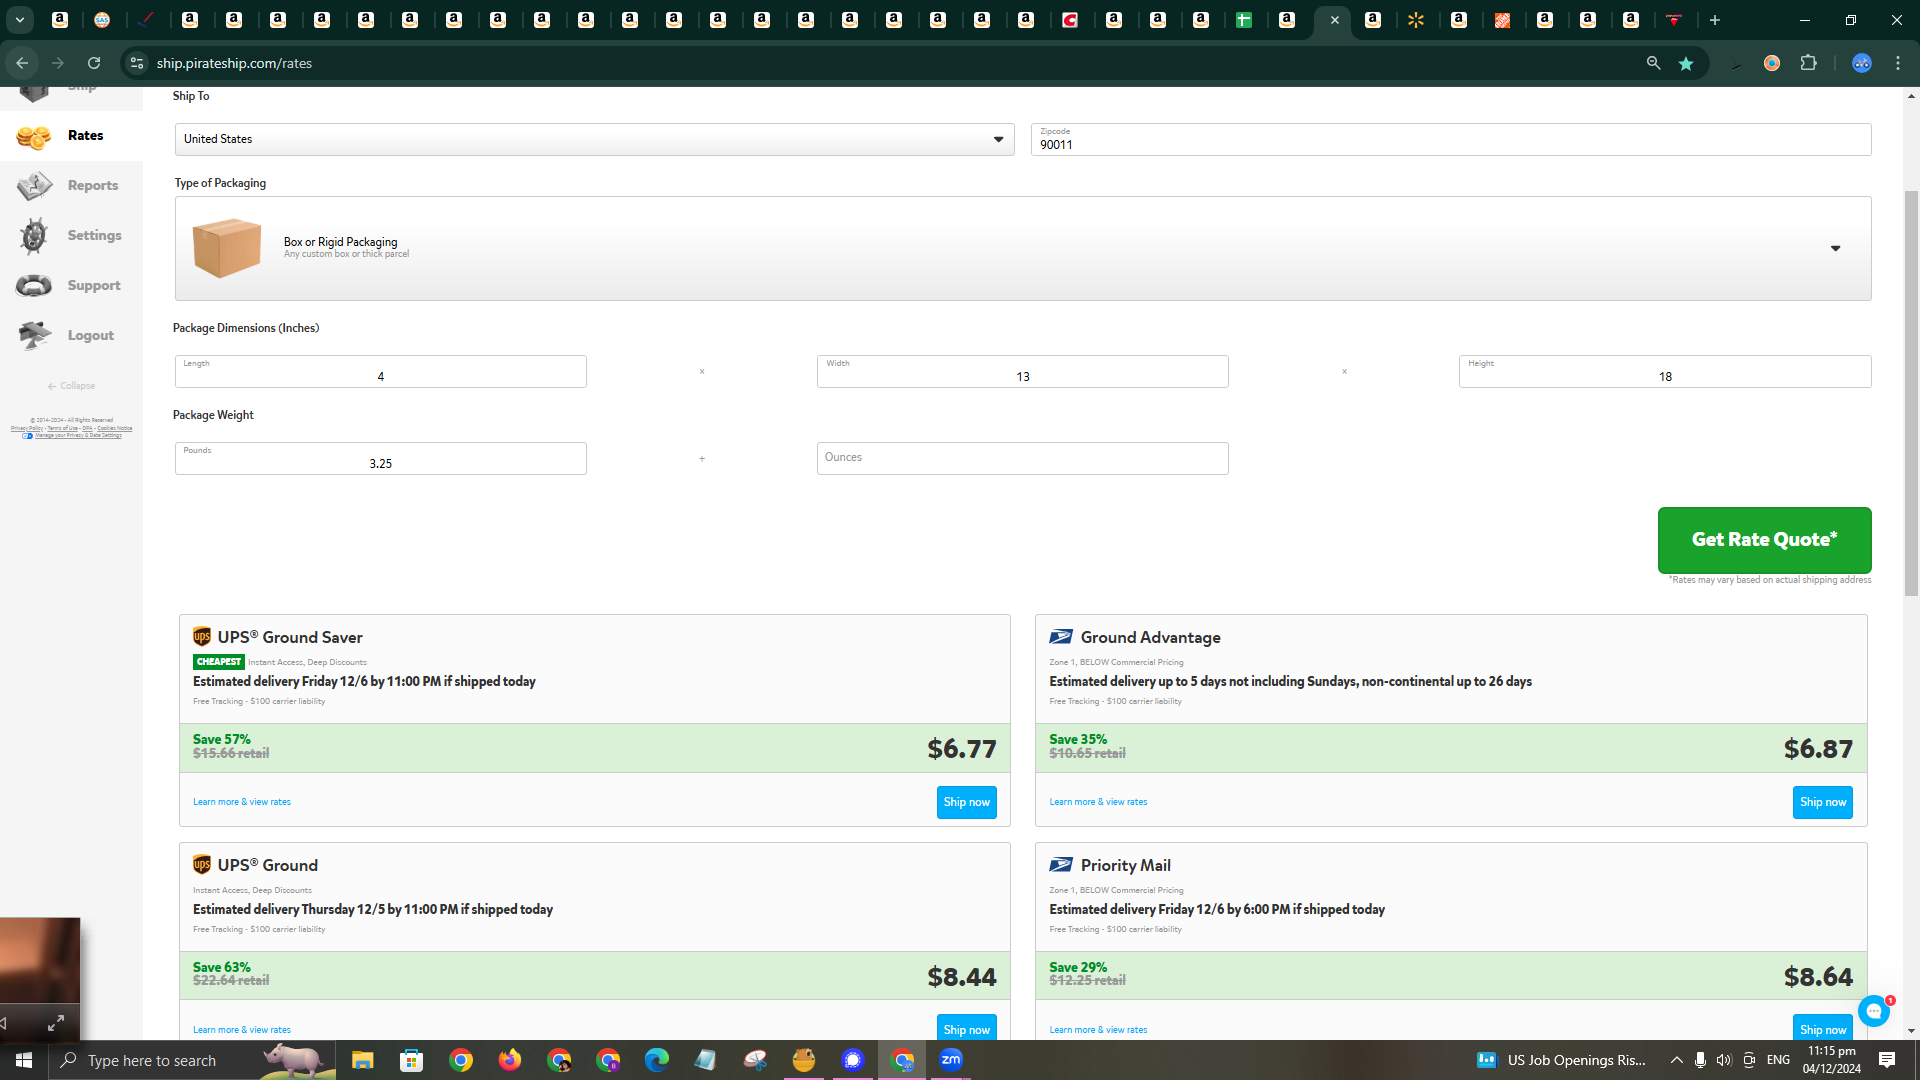
Task: Click the address bar URL
Action: click(234, 63)
